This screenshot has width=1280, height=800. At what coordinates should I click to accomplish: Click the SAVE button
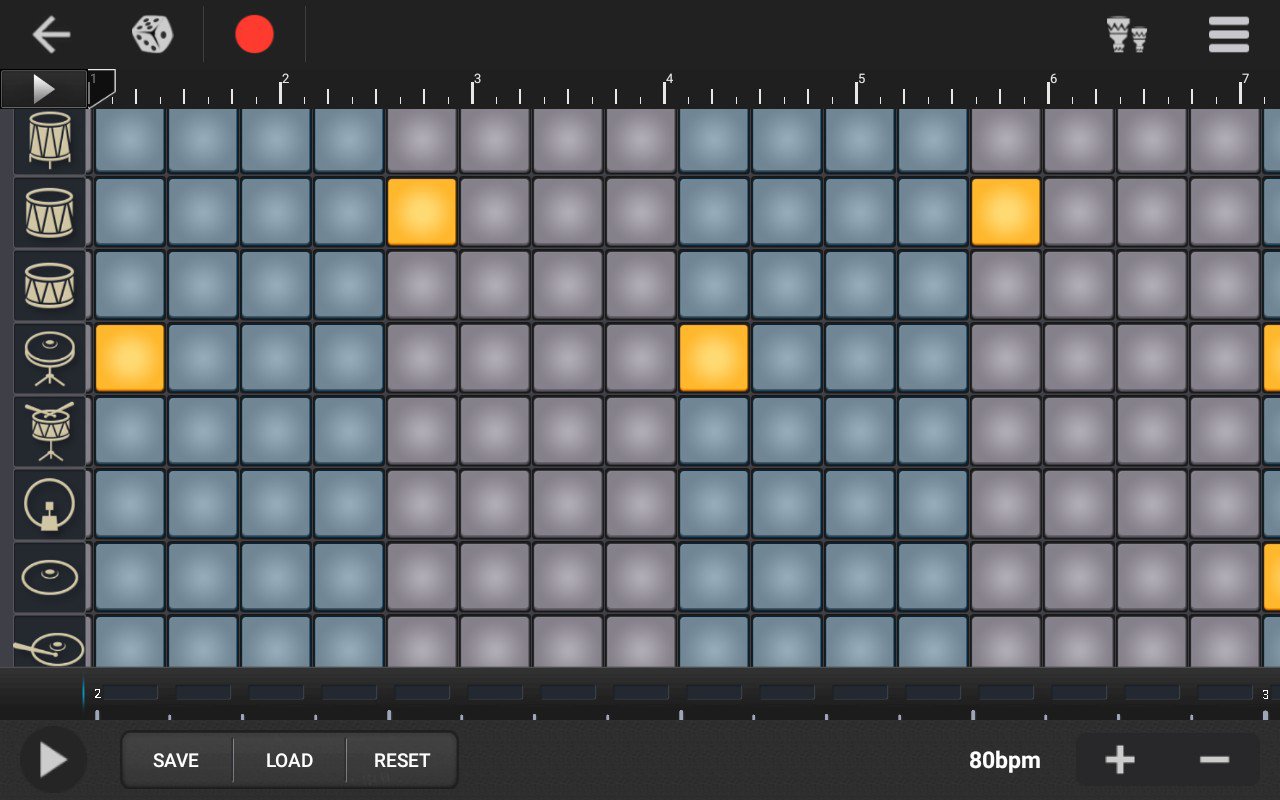point(176,761)
